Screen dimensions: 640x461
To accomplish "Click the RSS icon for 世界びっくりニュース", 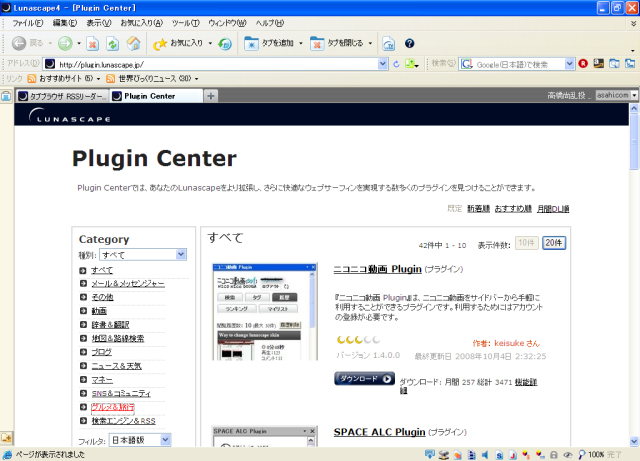I will (x=110, y=78).
